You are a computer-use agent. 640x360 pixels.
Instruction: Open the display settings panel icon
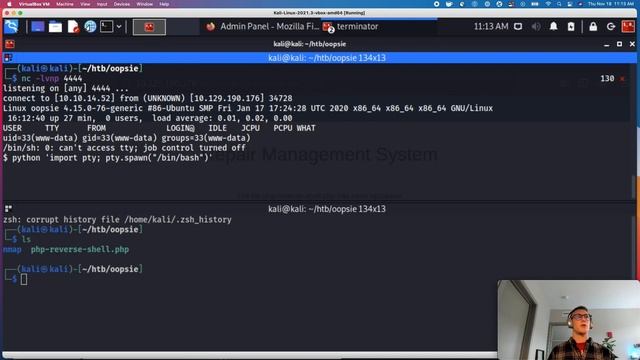click(x=518, y=27)
